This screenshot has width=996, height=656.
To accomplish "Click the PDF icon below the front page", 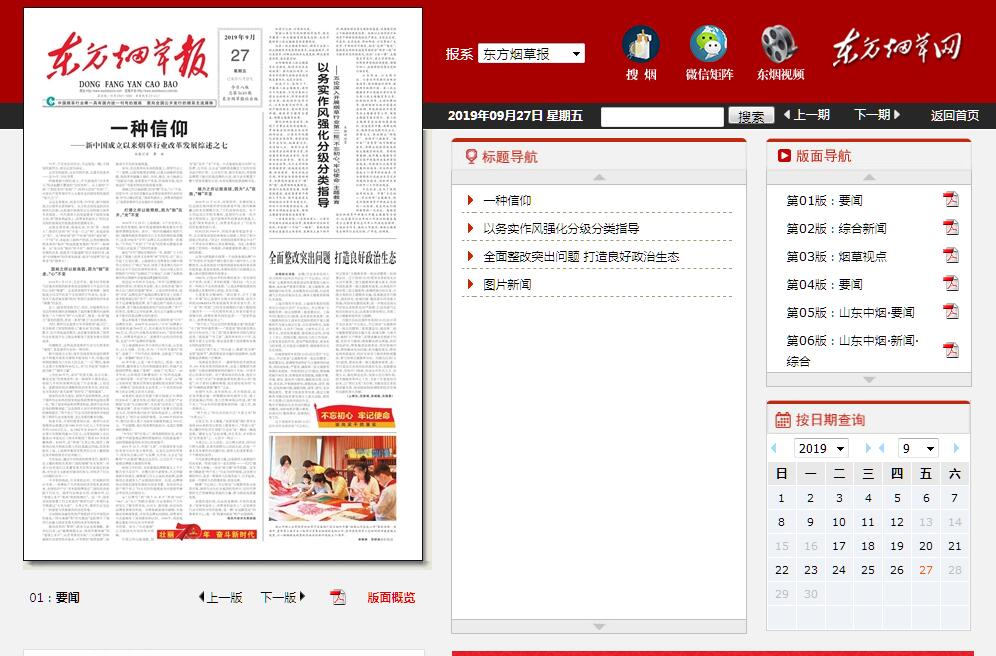I will point(338,597).
